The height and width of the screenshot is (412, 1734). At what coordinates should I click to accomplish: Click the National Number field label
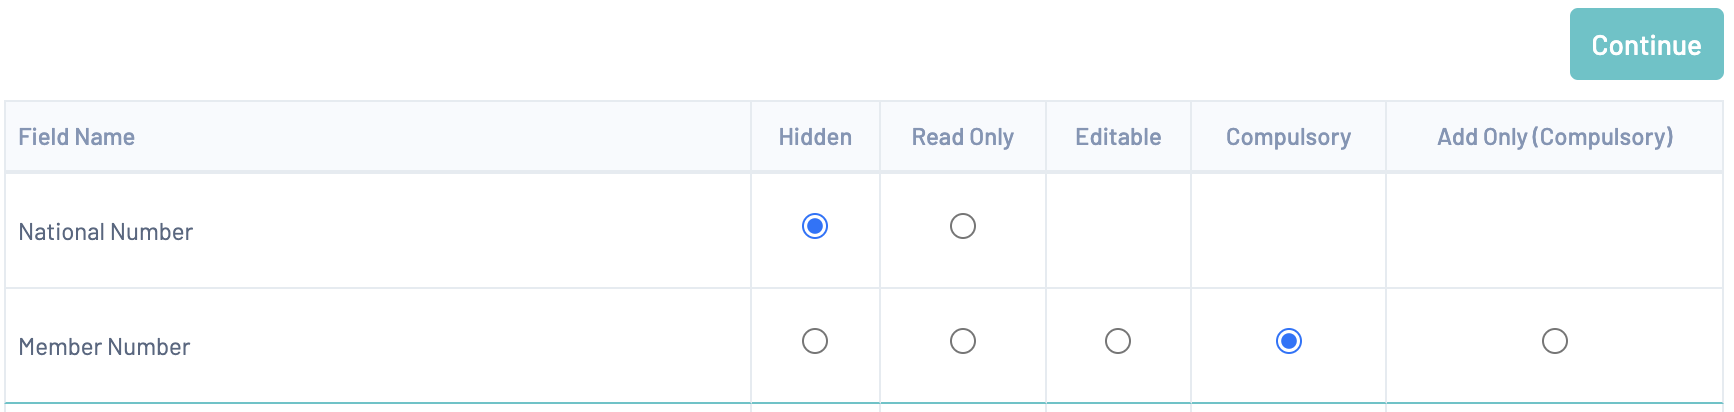pos(106,232)
